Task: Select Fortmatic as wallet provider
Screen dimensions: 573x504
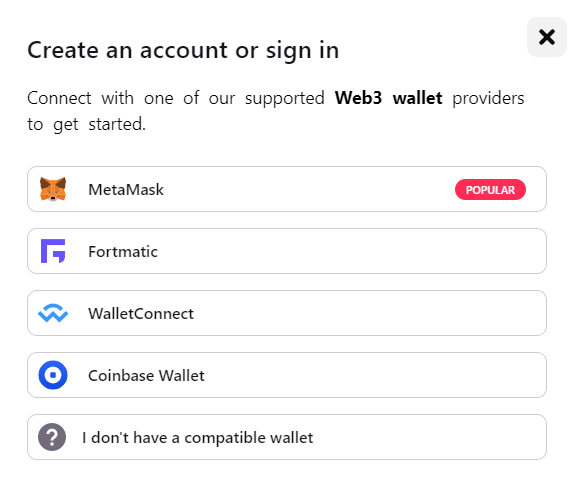Action: (287, 251)
